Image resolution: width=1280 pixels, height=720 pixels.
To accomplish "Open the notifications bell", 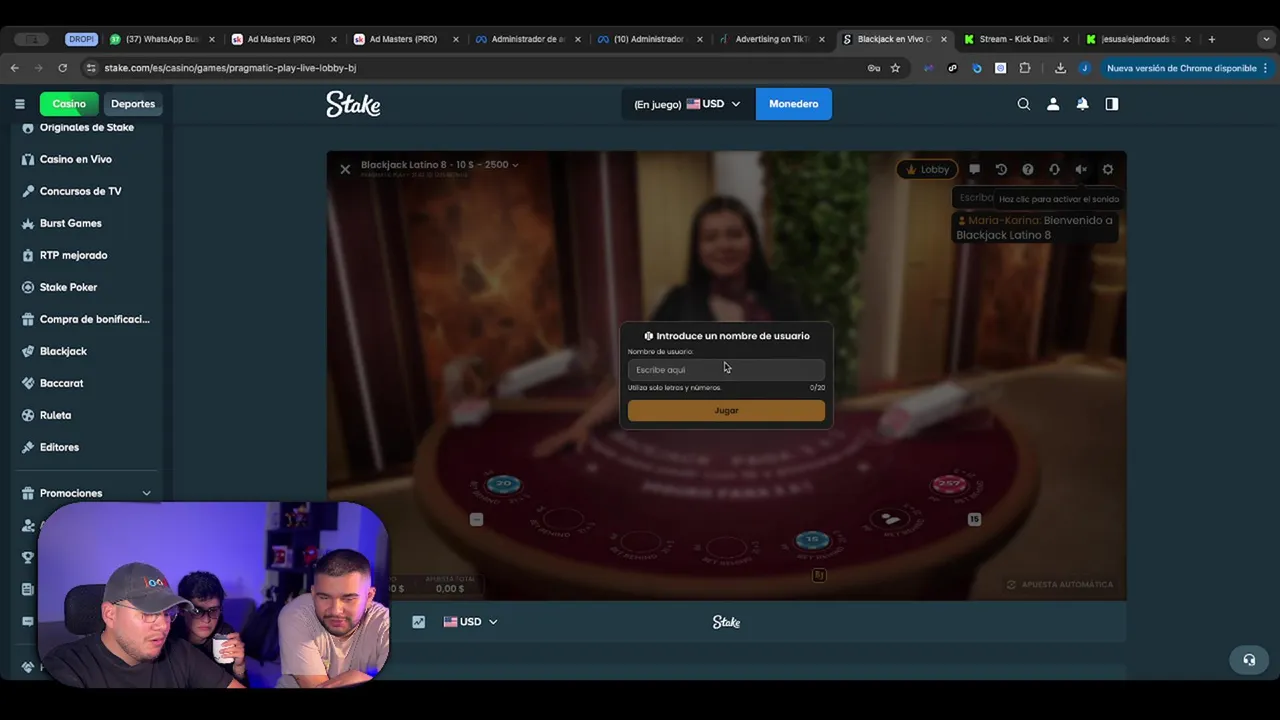I will [1082, 104].
